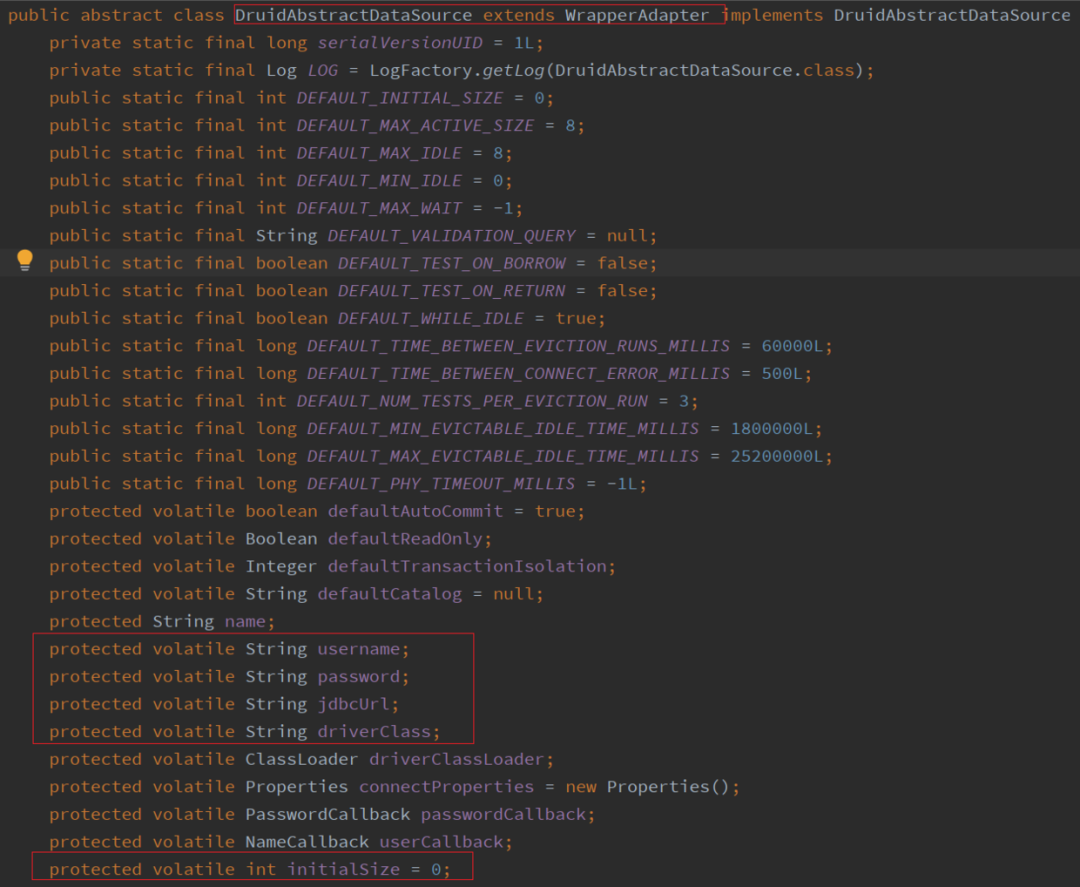The width and height of the screenshot is (1080, 887).
Task: Click DEFAULT_VALIDATION_QUERY constant
Action: 451,236
